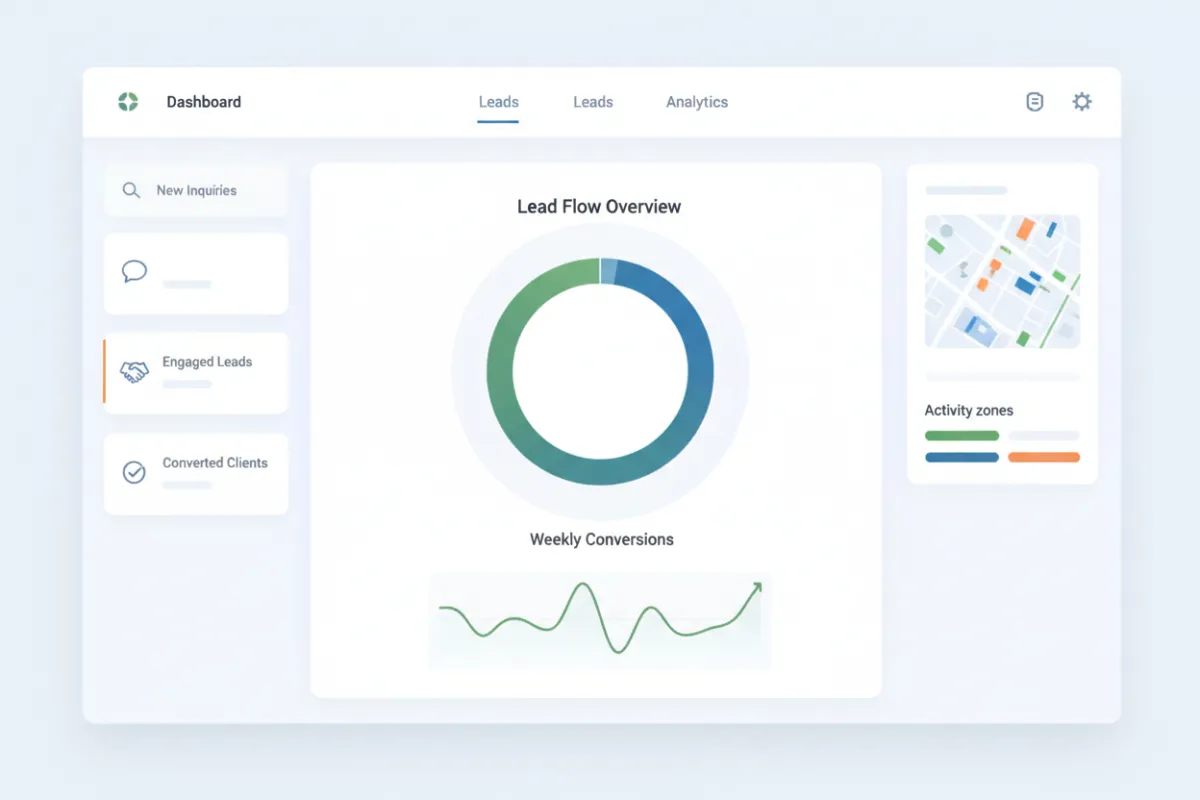Image resolution: width=1200 pixels, height=800 pixels.
Task: Click the New Inquiries search field
Action: 196,190
